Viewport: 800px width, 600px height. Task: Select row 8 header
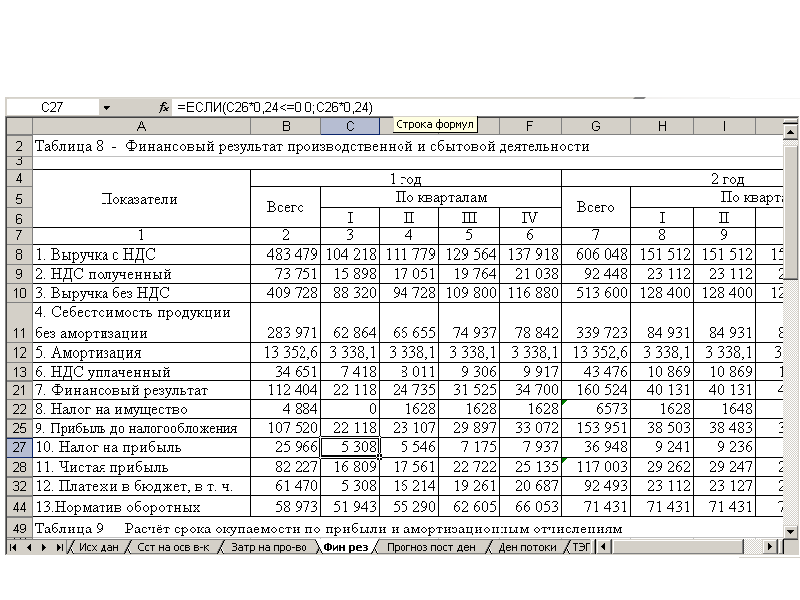19,255
